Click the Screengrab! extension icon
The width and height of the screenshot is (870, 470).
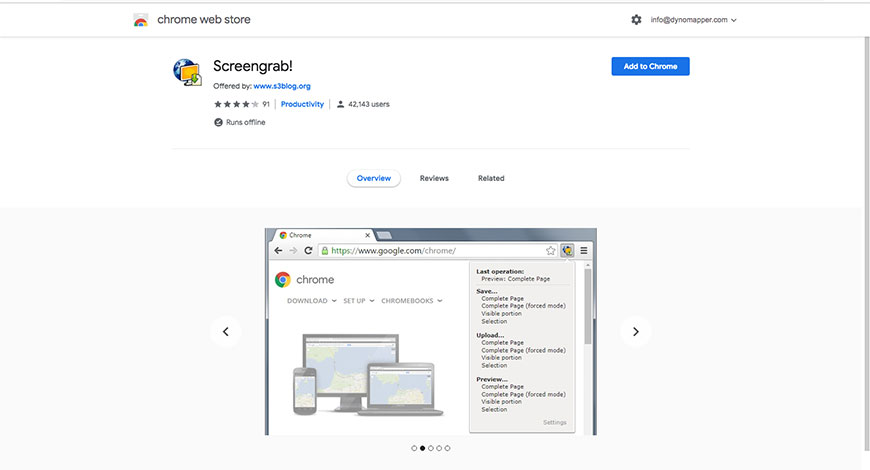pyautogui.click(x=187, y=72)
